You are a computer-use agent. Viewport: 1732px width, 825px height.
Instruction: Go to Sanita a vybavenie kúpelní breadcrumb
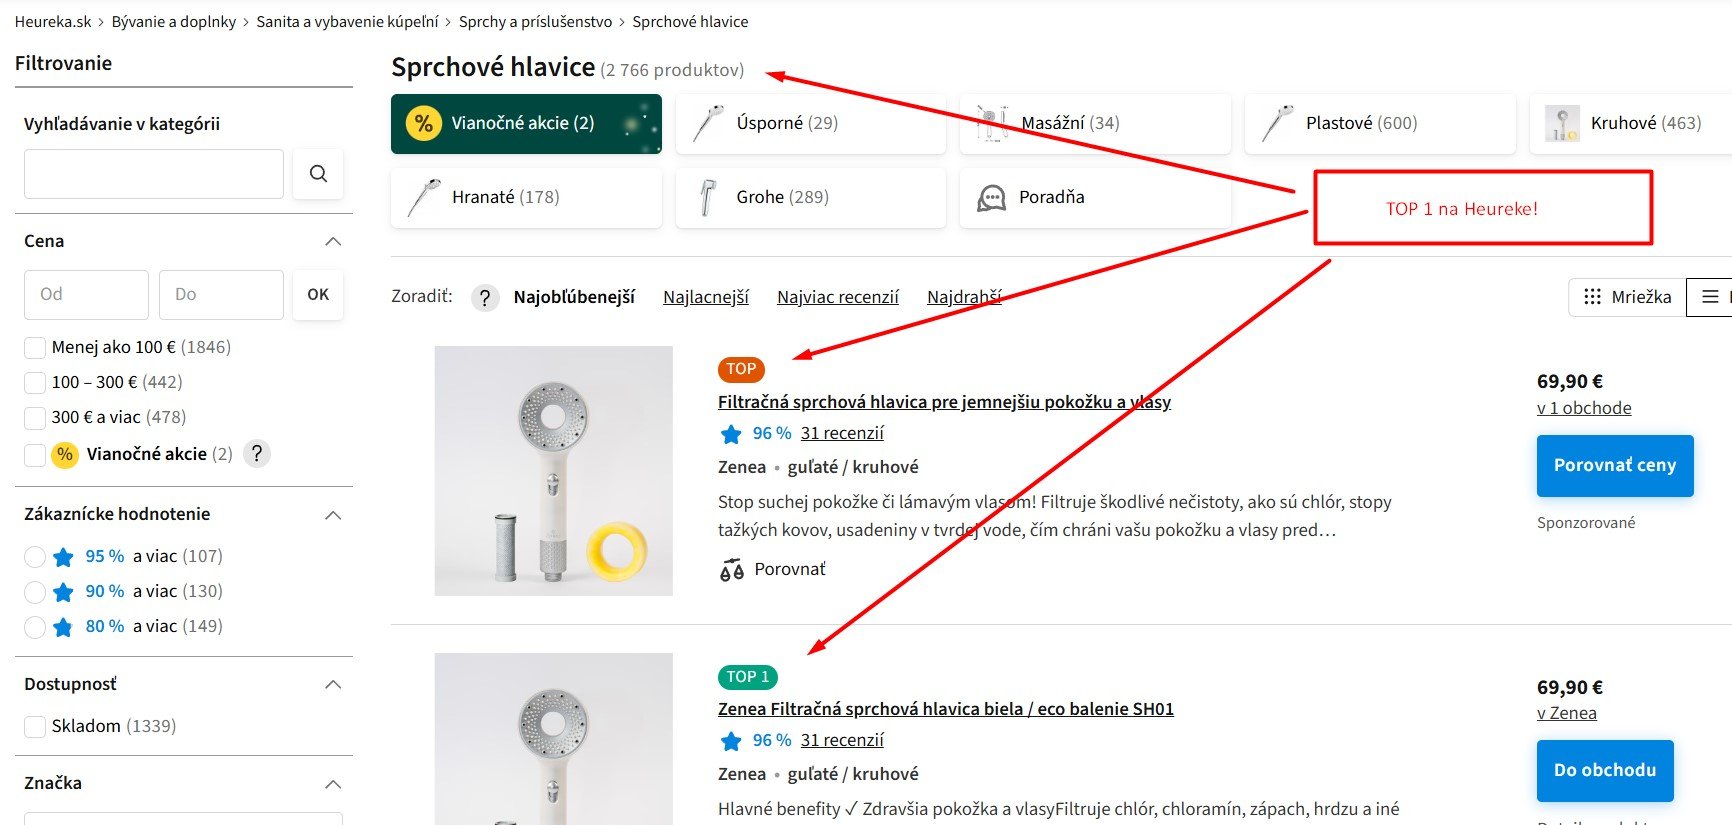click(x=347, y=21)
